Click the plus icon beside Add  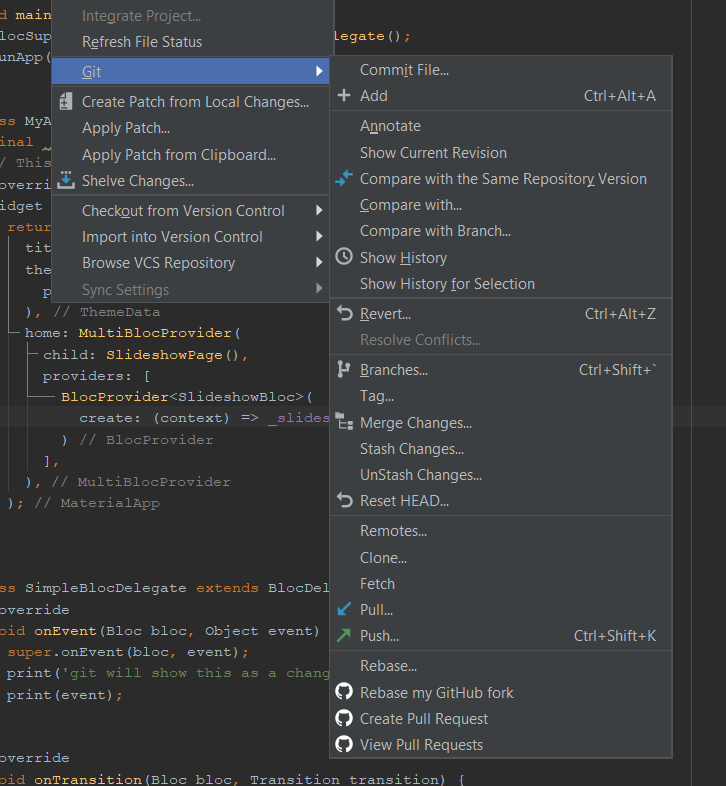[344, 95]
